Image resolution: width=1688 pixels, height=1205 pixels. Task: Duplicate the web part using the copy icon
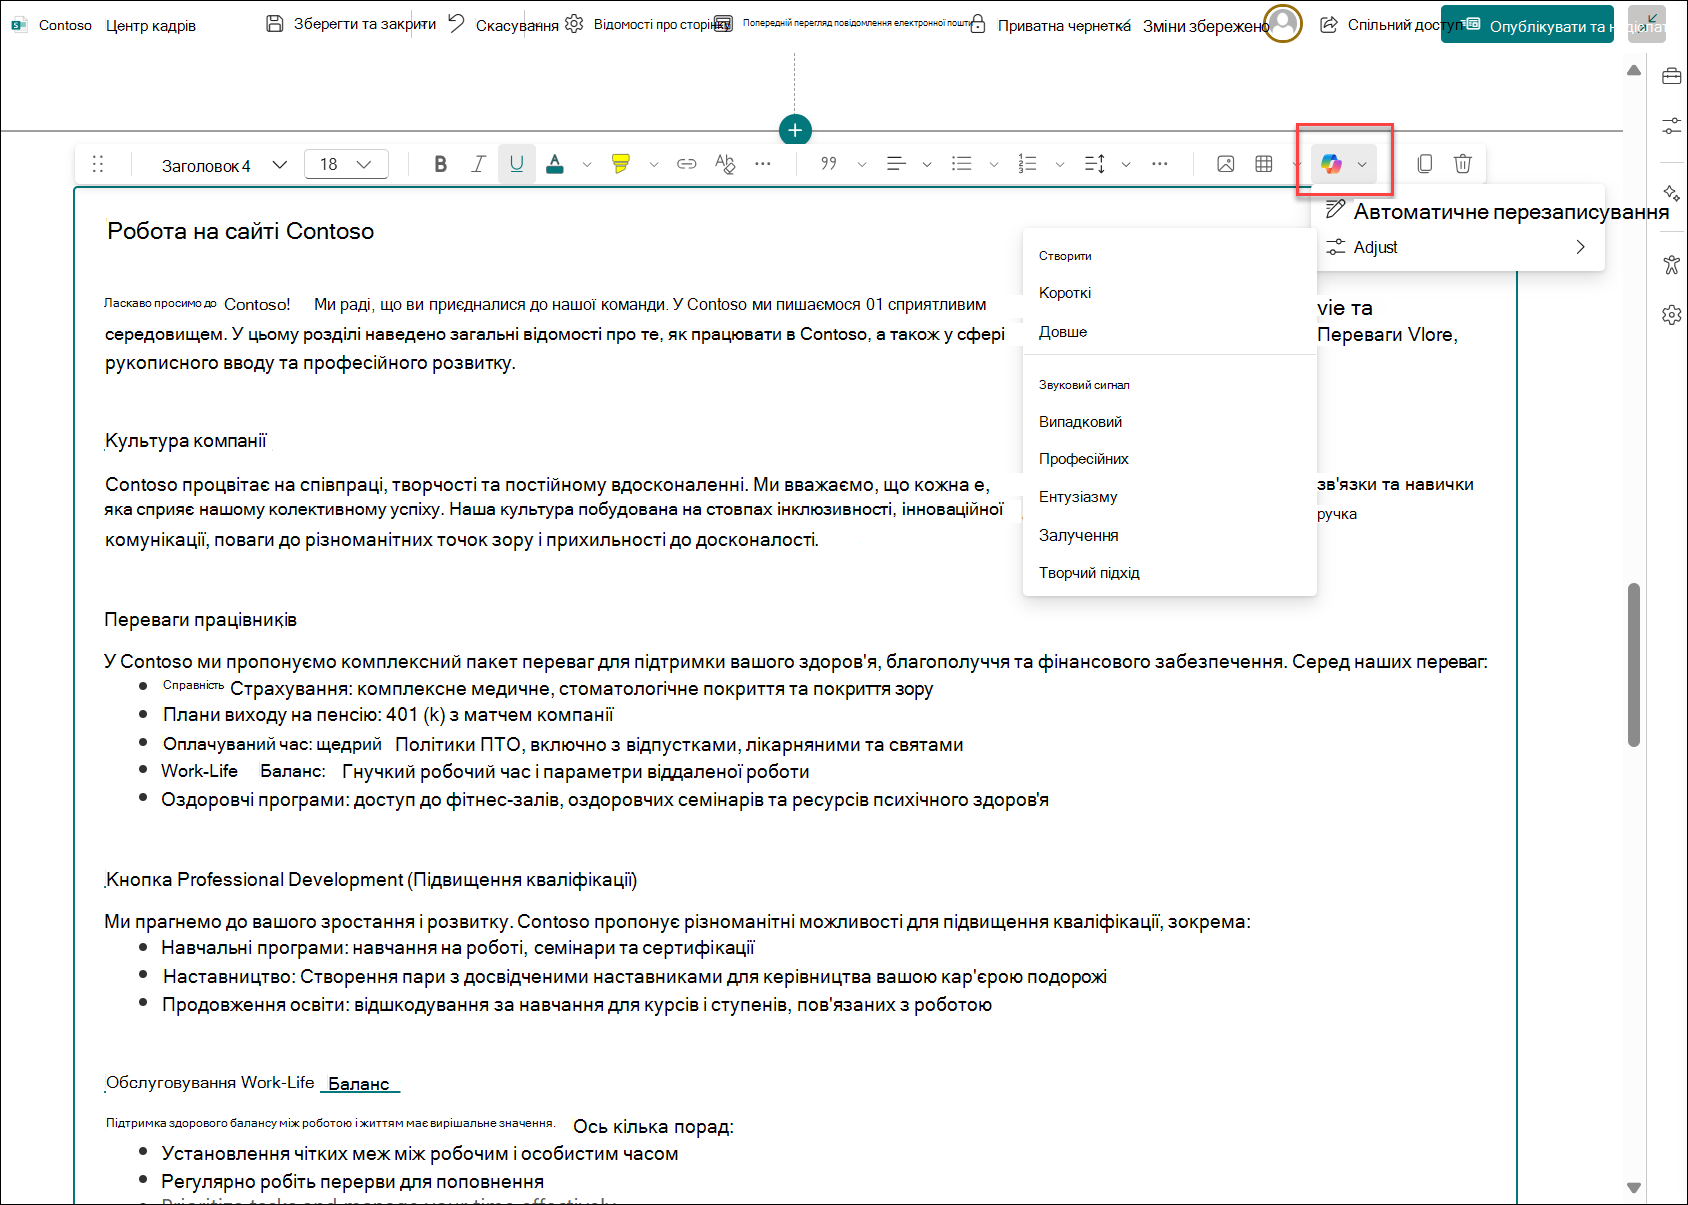[1425, 164]
